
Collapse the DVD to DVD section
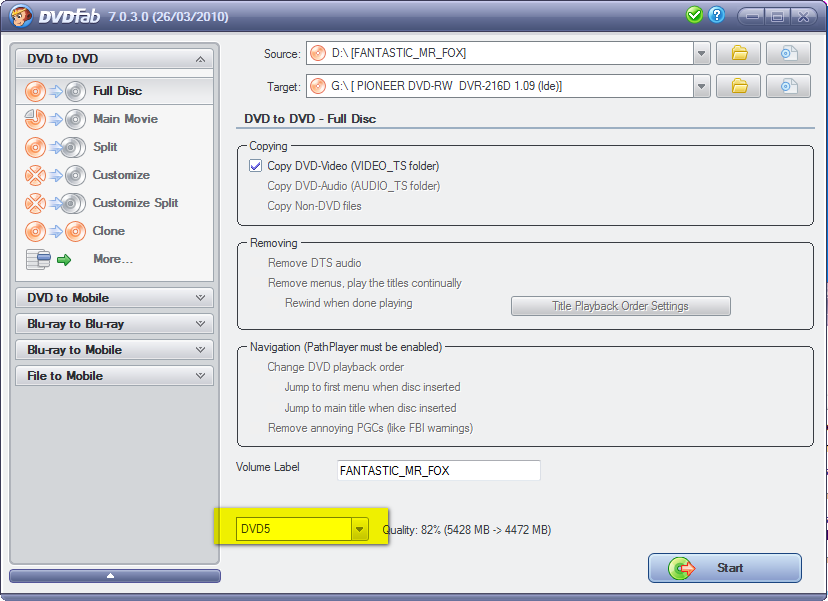click(200, 59)
